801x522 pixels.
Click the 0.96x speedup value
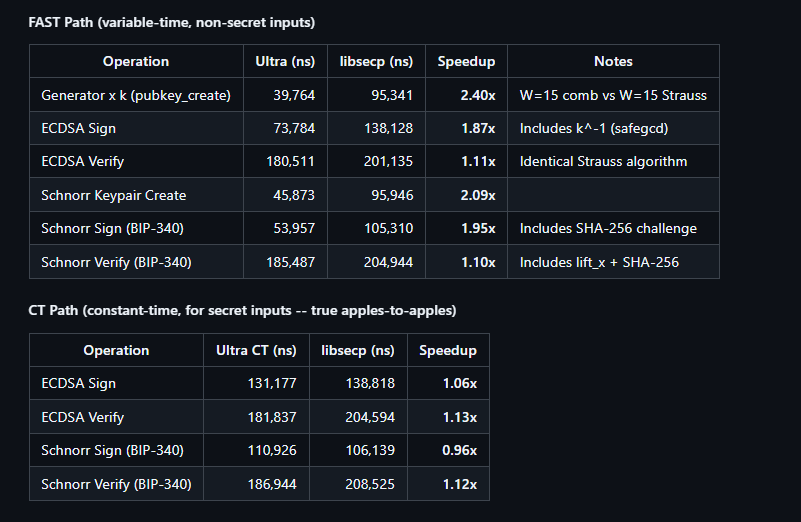tap(459, 451)
